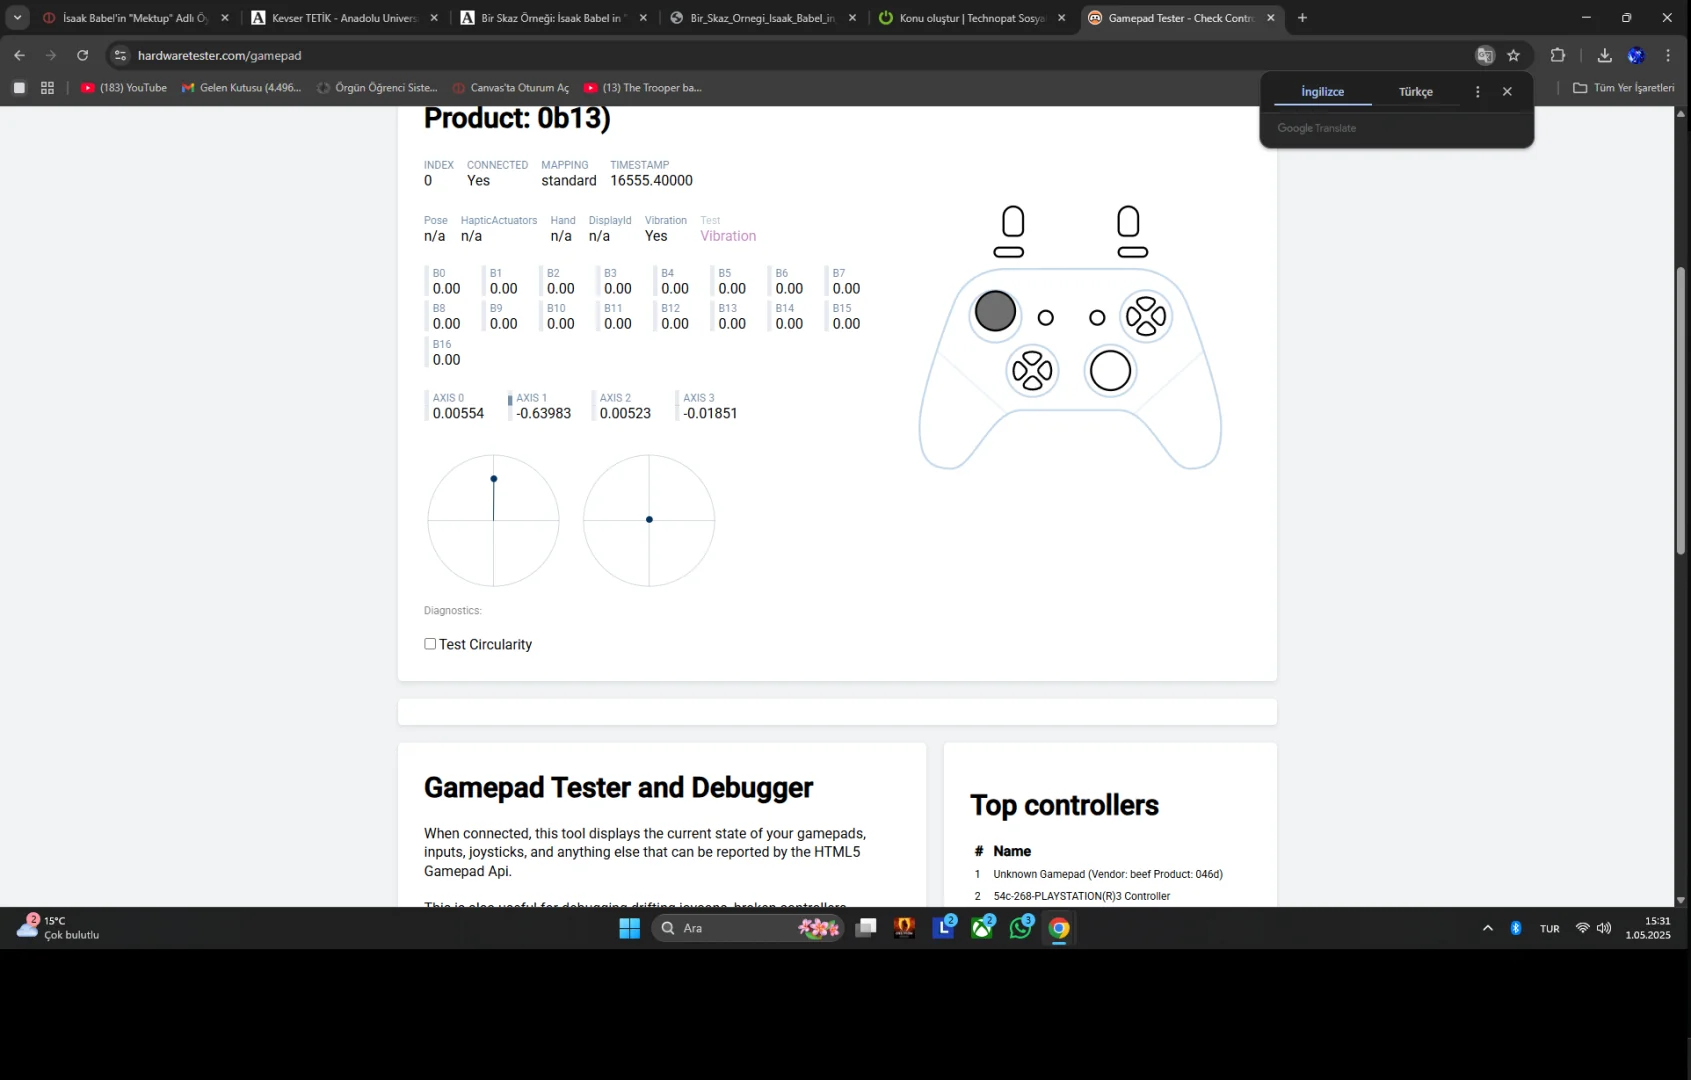Click the Windows taskbar search box
1691x1080 pixels.
tap(748, 928)
